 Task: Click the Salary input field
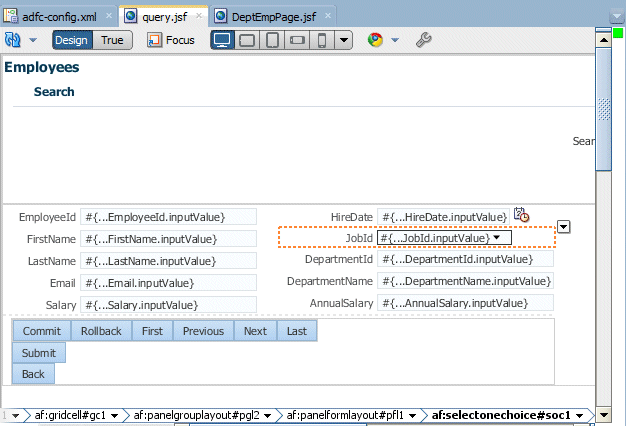168,305
